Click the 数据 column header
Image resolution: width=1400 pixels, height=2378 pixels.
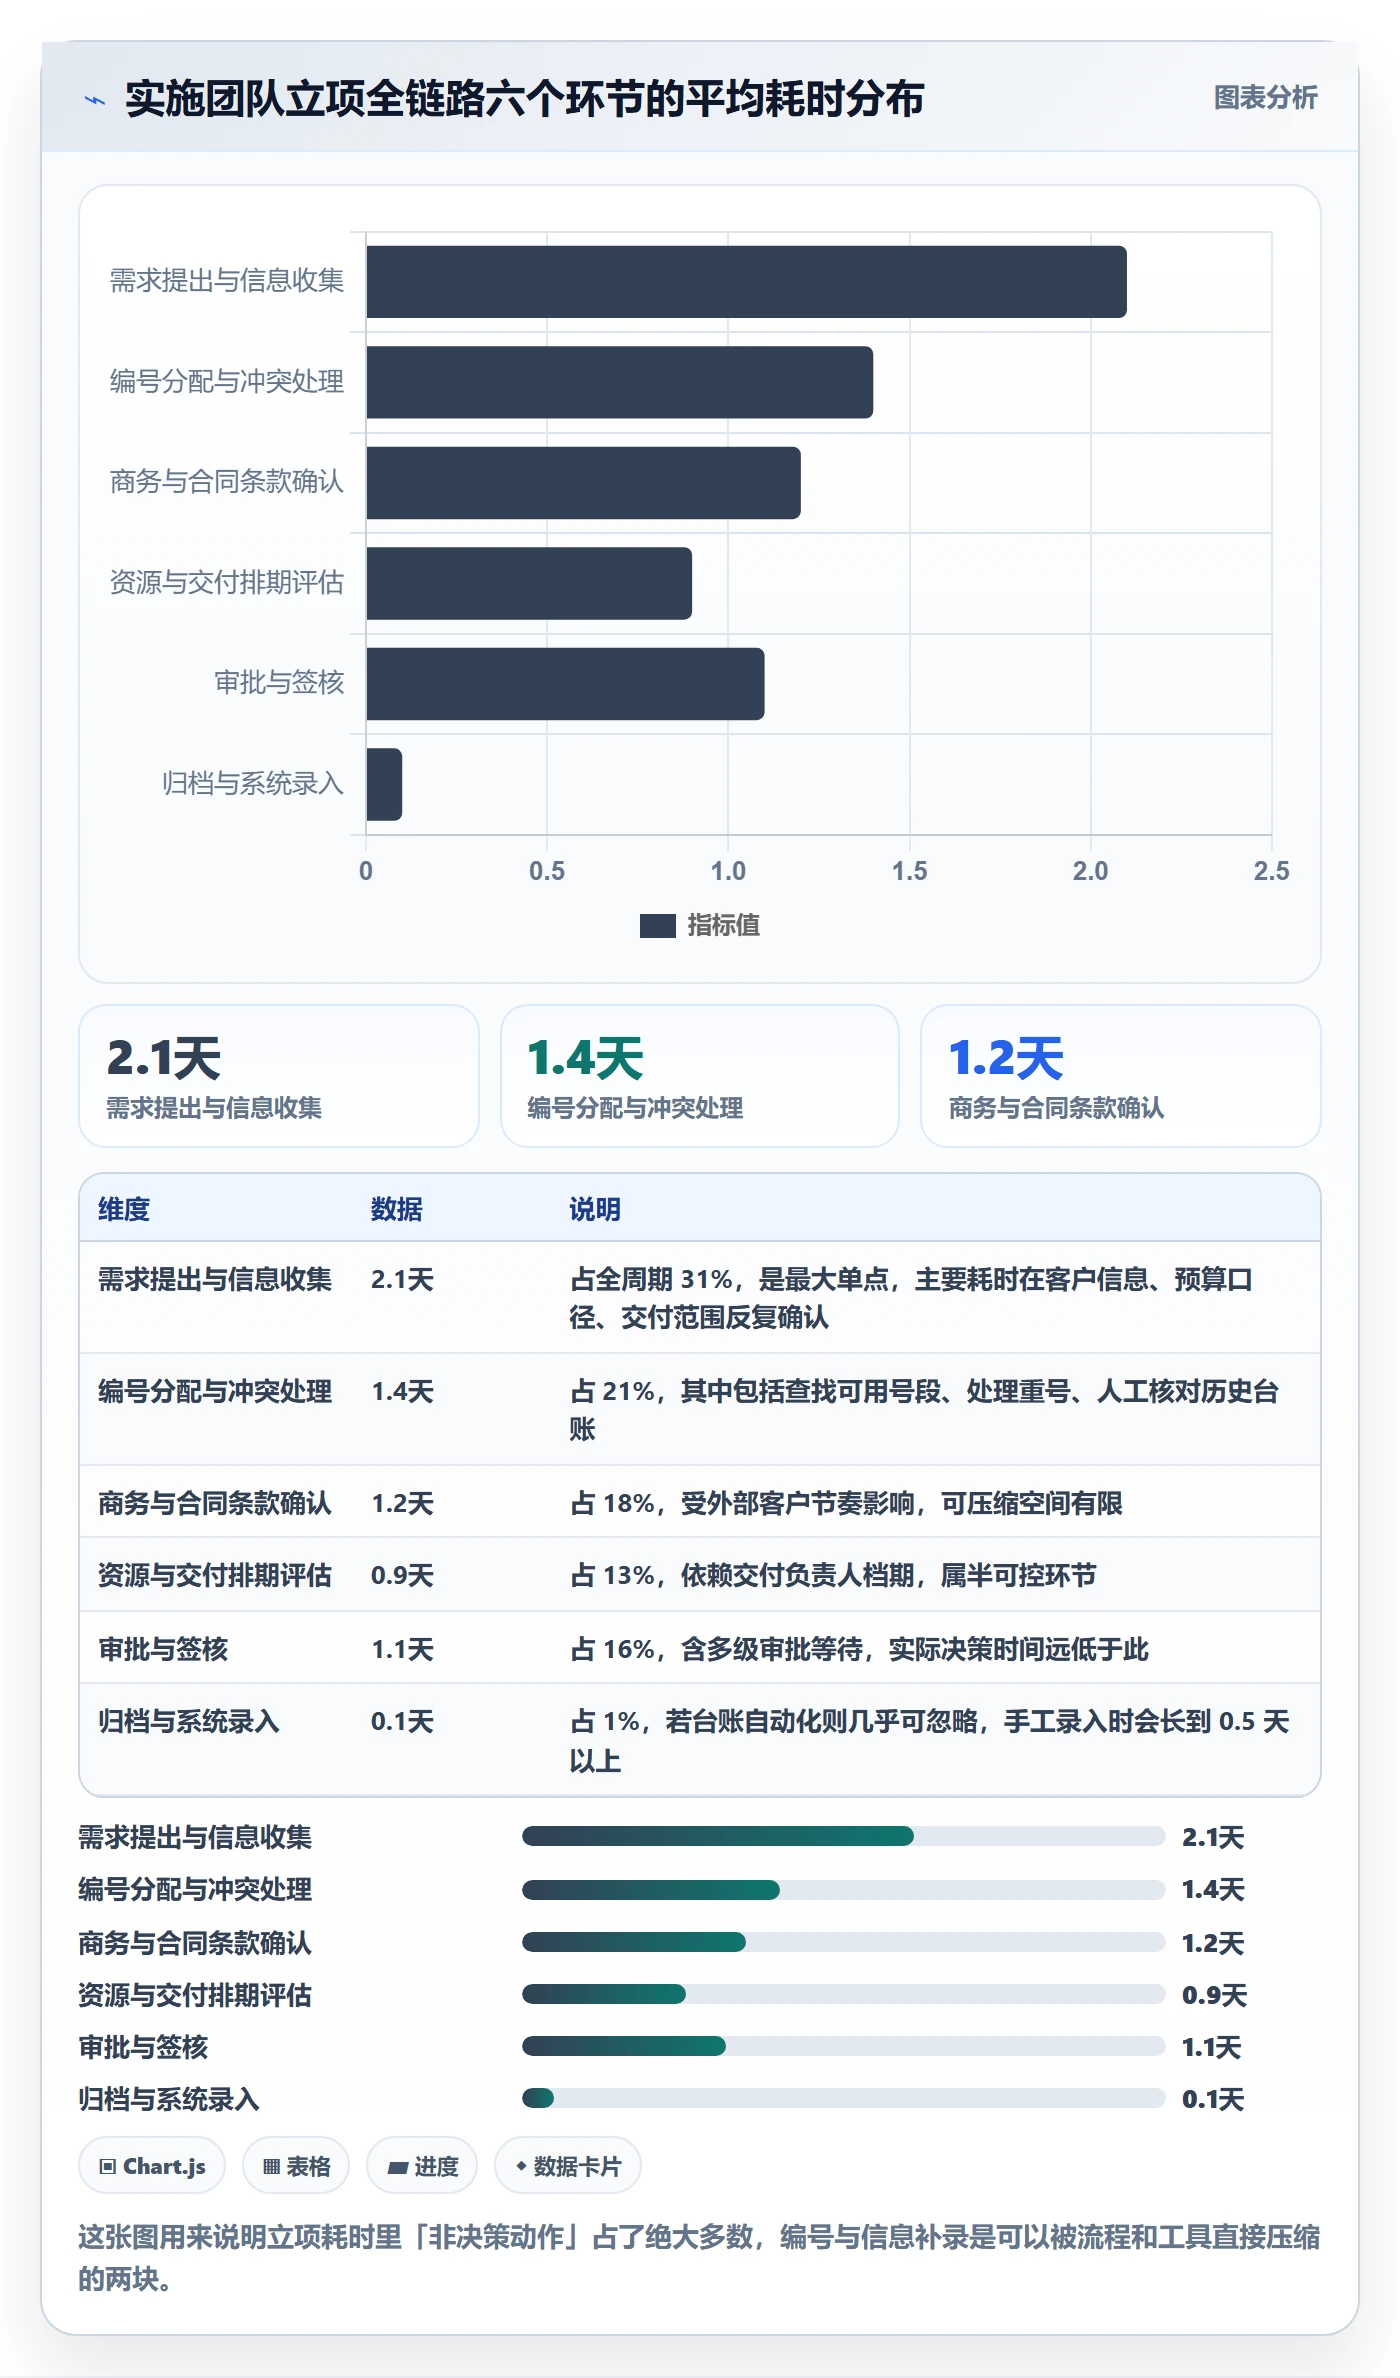397,1209
